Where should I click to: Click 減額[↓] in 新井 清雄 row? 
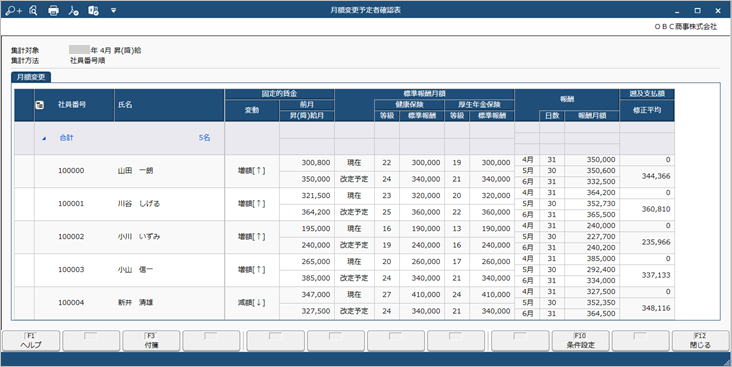pyautogui.click(x=252, y=303)
